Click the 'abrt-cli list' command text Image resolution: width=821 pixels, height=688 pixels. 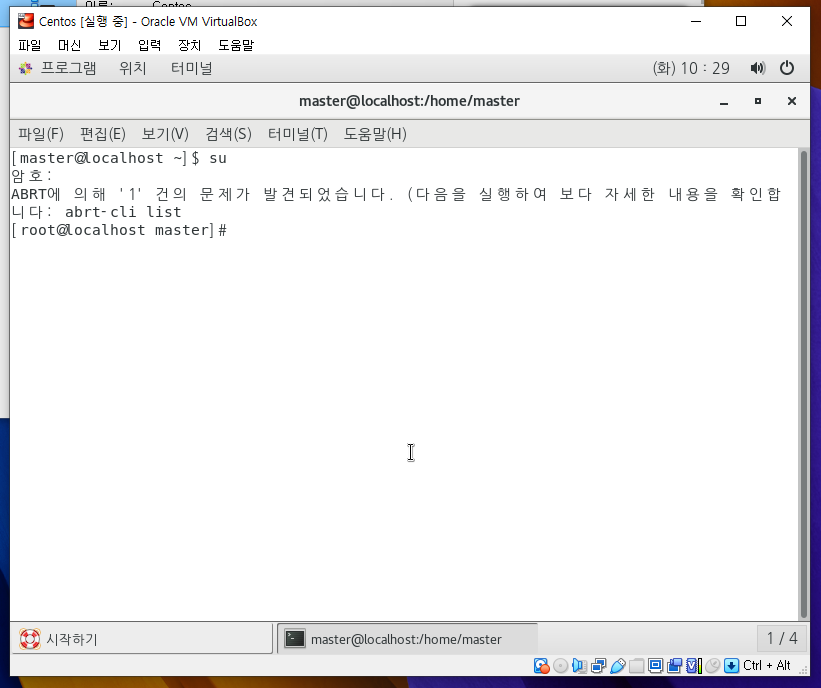[123, 212]
